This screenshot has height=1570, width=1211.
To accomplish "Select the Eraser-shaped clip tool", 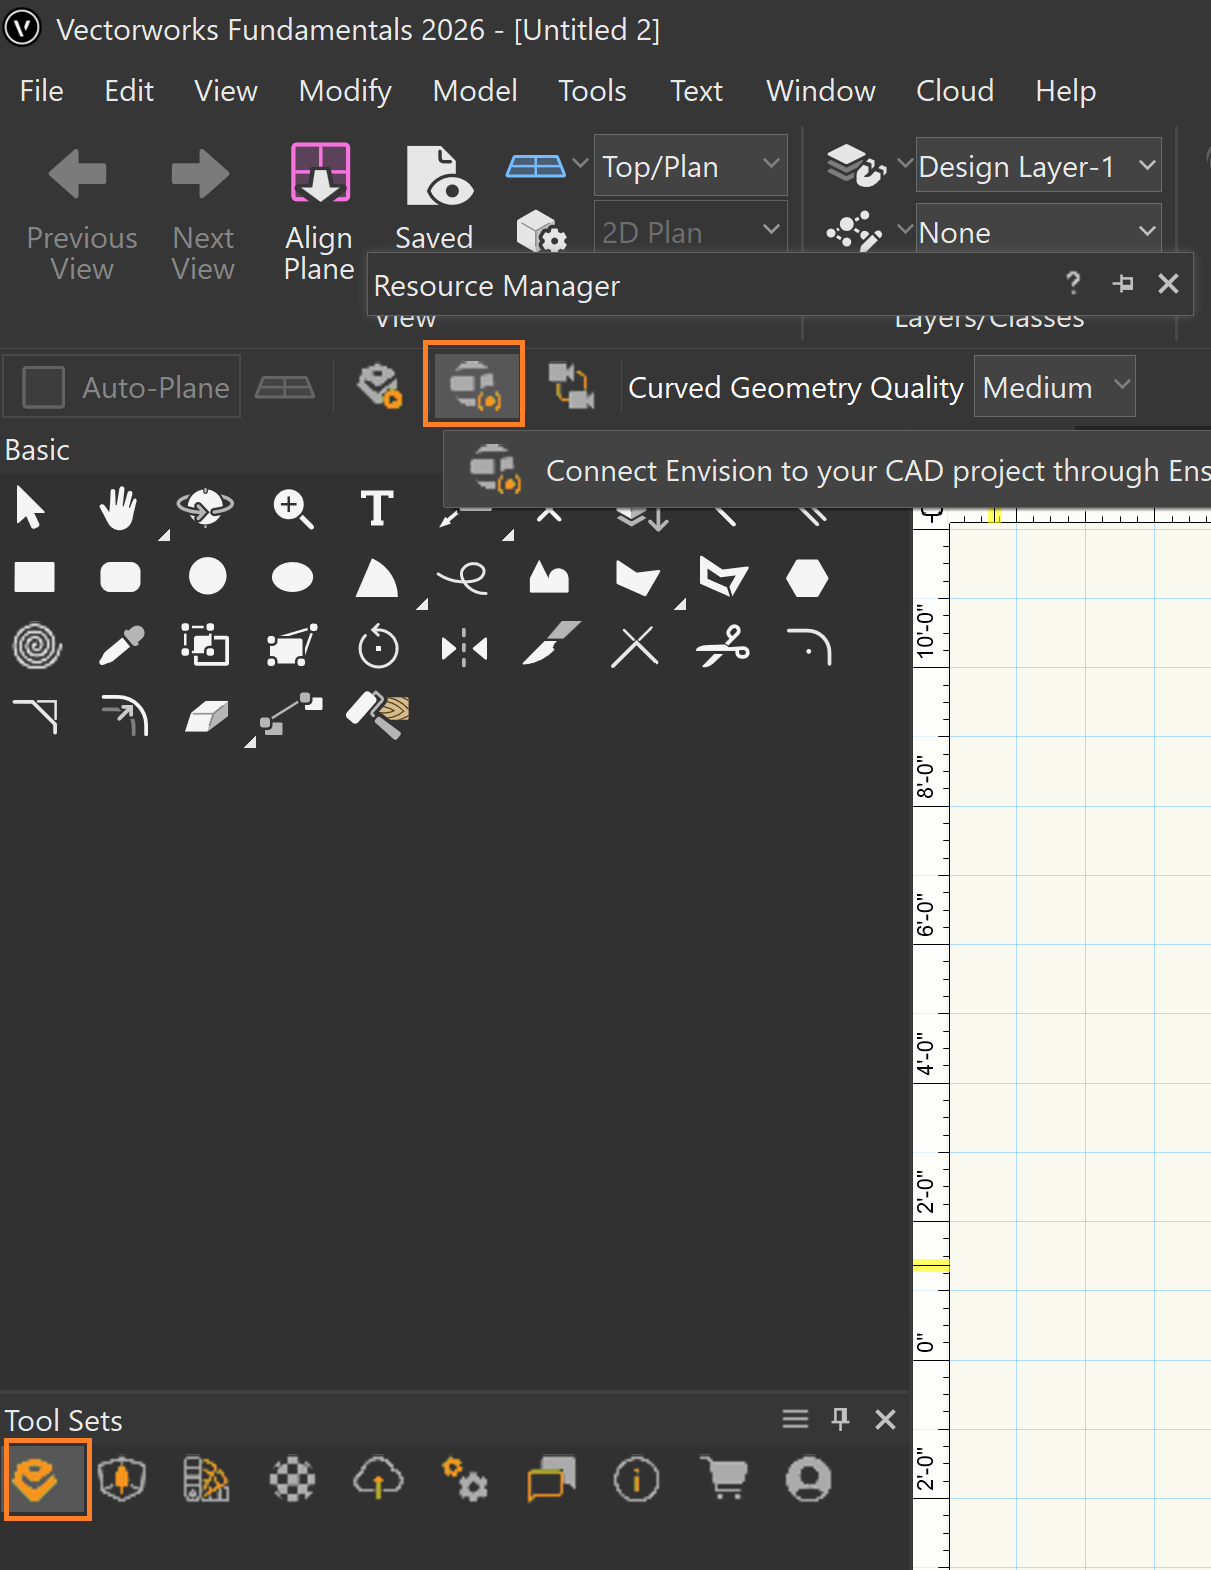I will [x=207, y=716].
